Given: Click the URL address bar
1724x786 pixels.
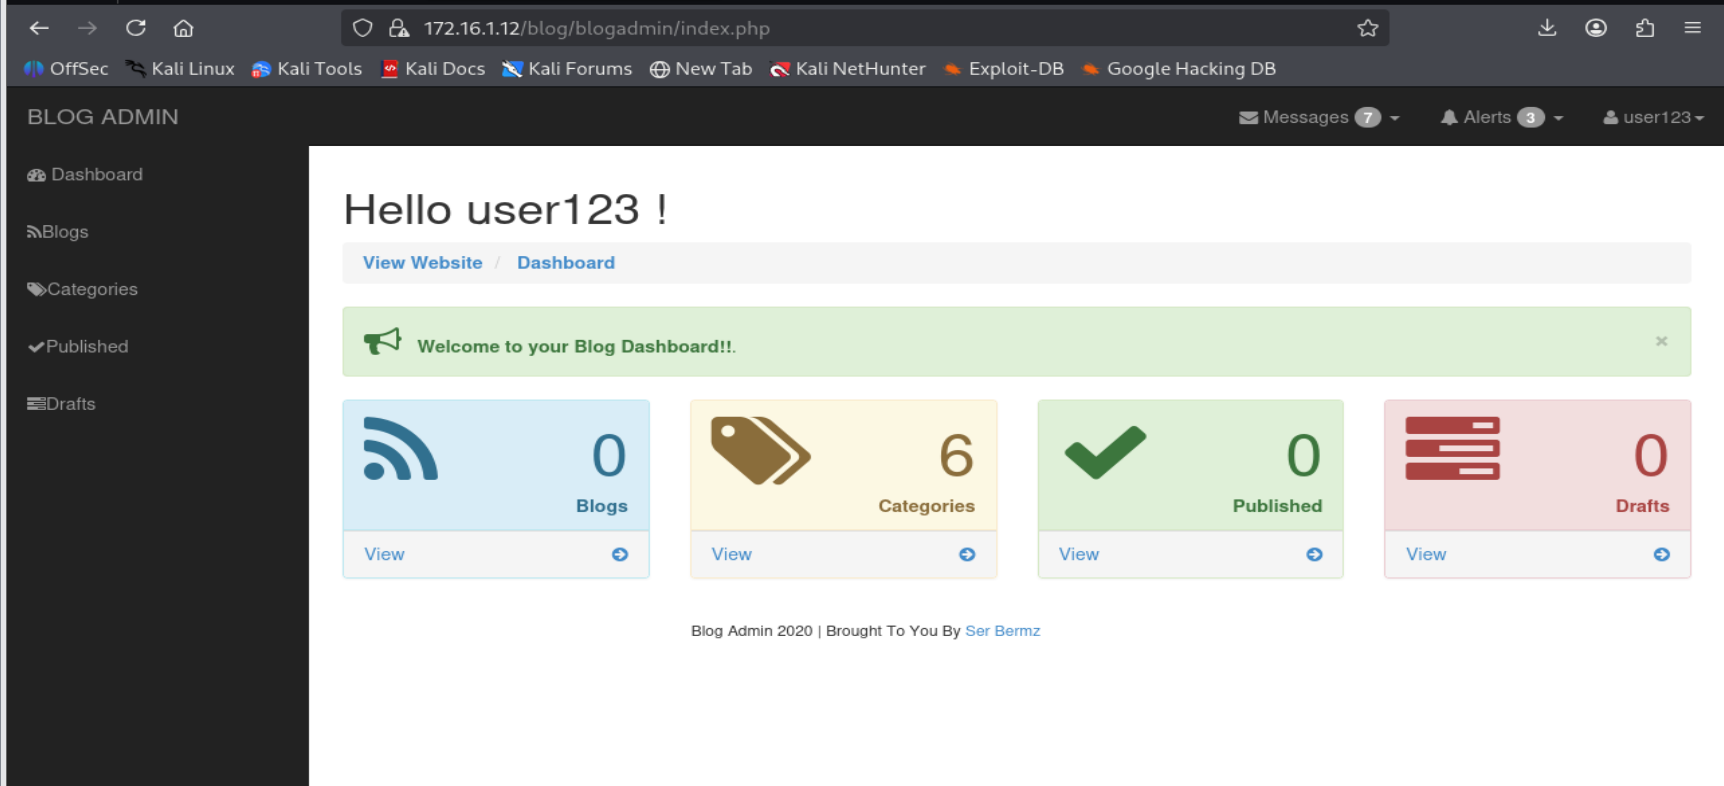Looking at the screenshot, I should 865,28.
